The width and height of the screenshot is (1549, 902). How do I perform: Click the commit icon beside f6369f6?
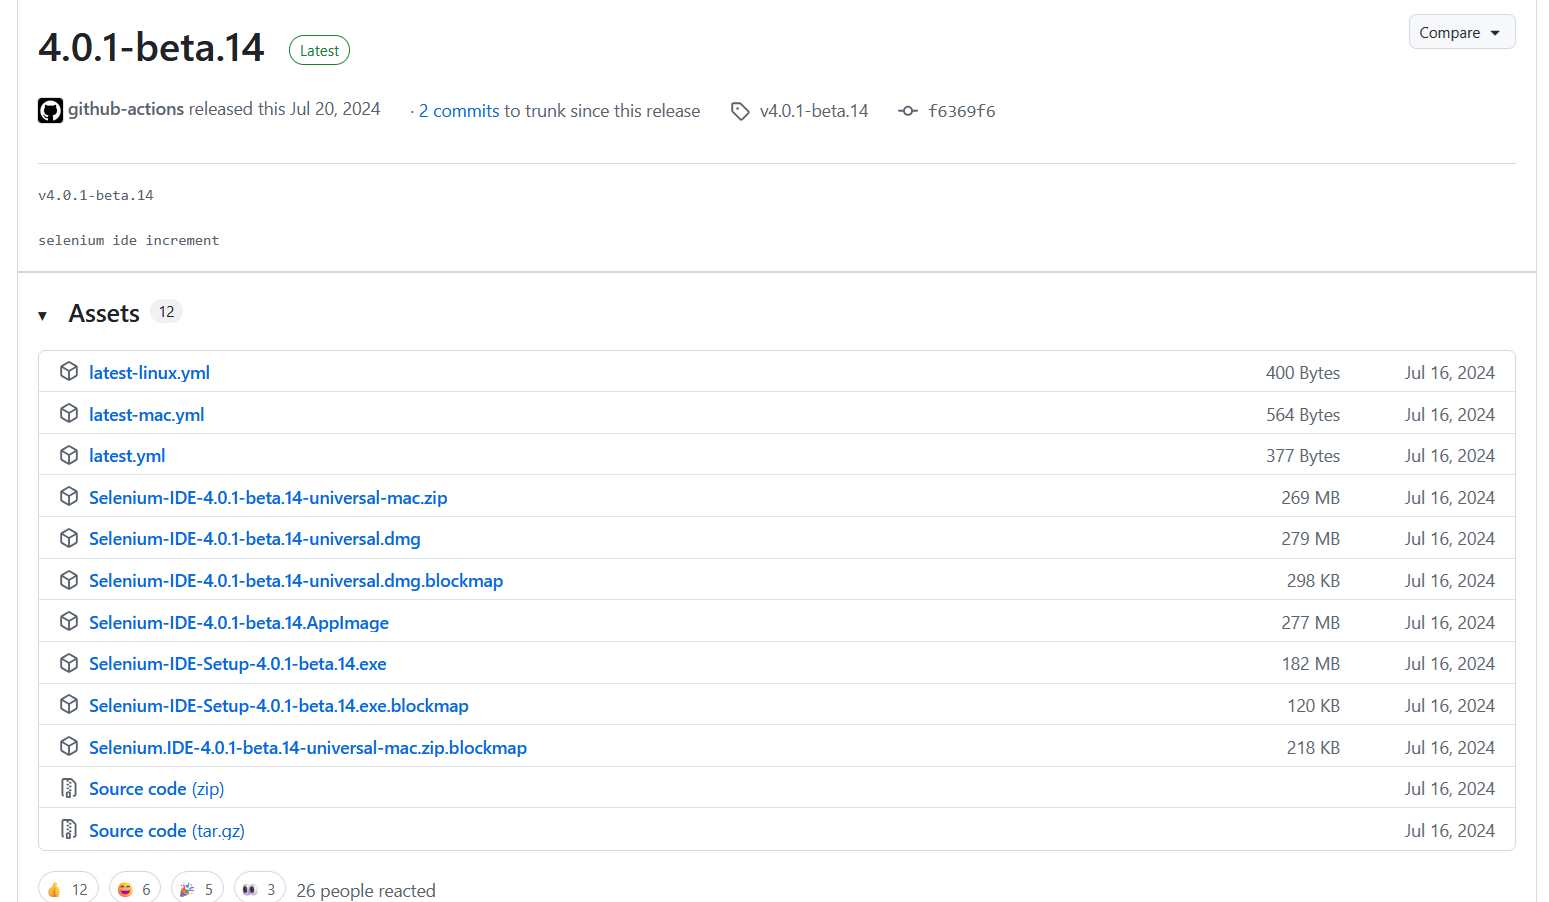(x=908, y=111)
